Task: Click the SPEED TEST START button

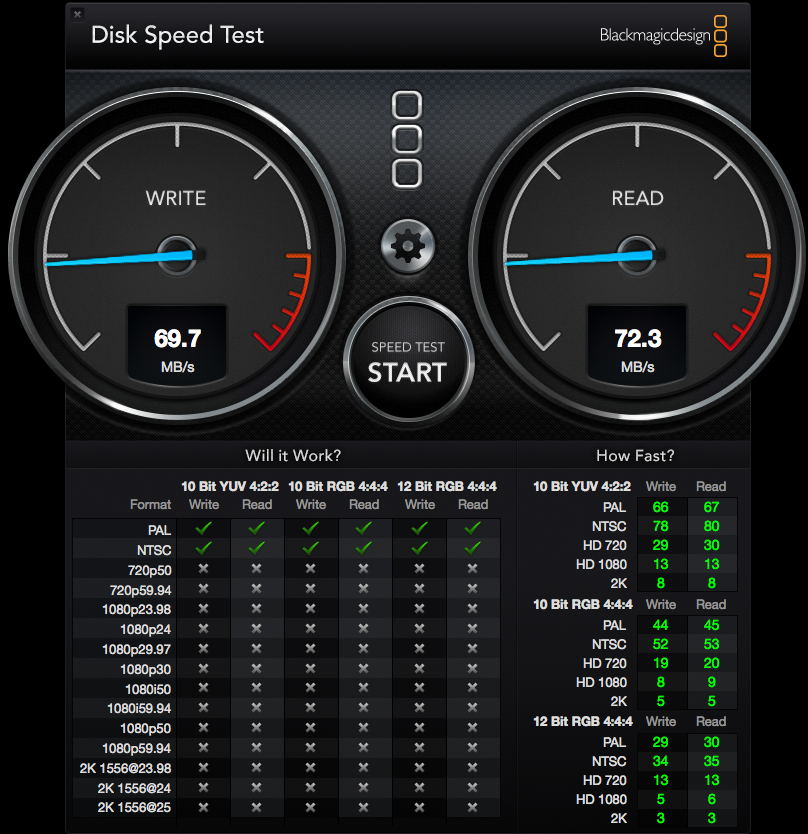Action: point(408,361)
